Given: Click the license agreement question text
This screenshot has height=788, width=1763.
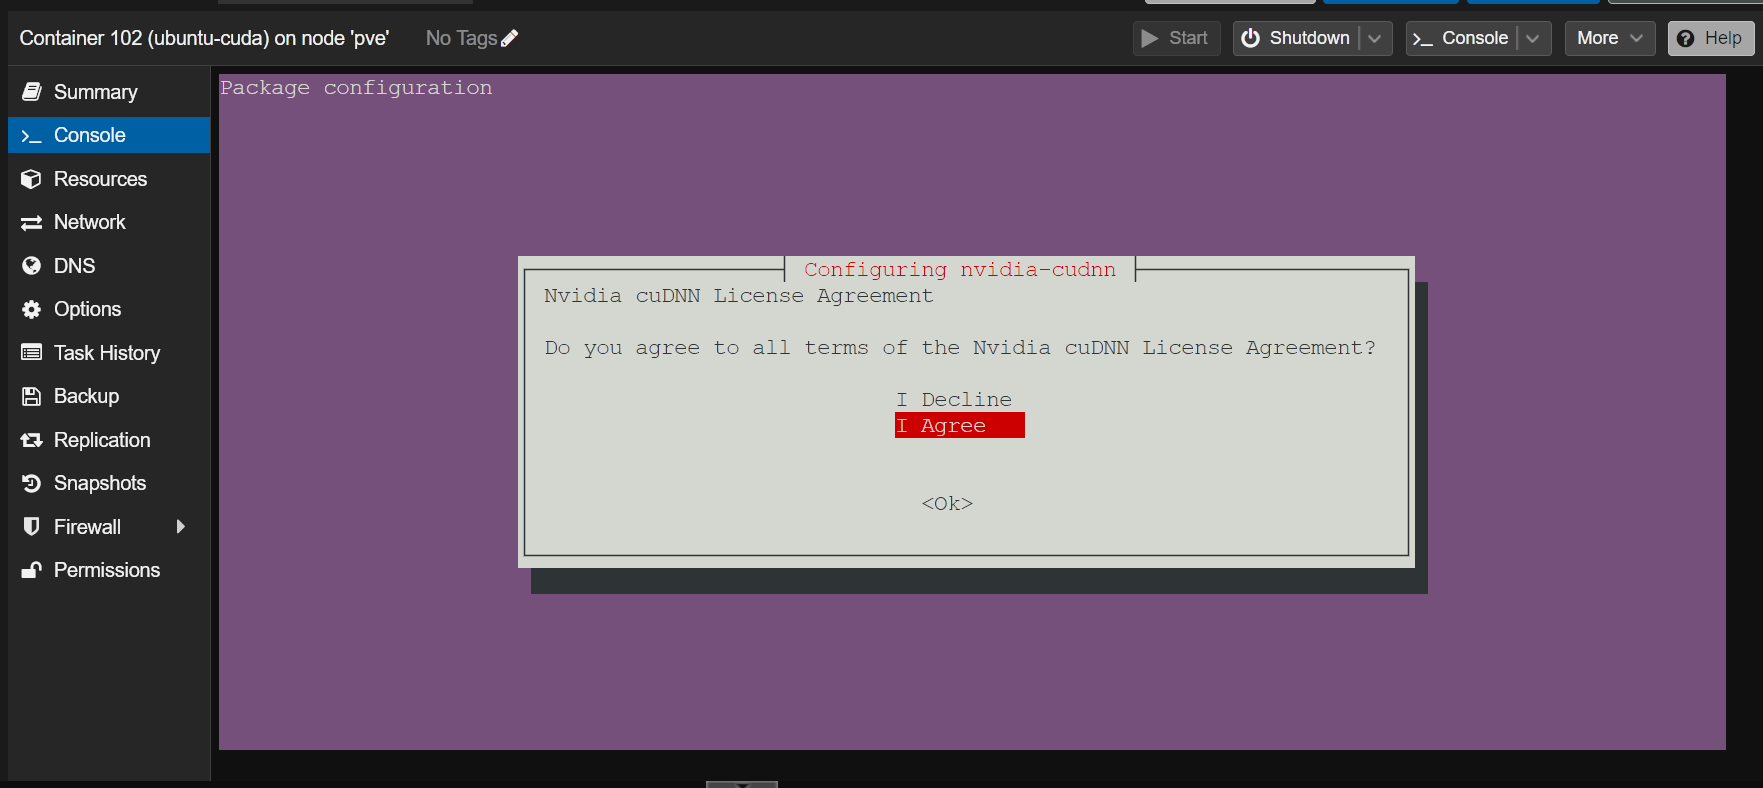Looking at the screenshot, I should coord(960,348).
